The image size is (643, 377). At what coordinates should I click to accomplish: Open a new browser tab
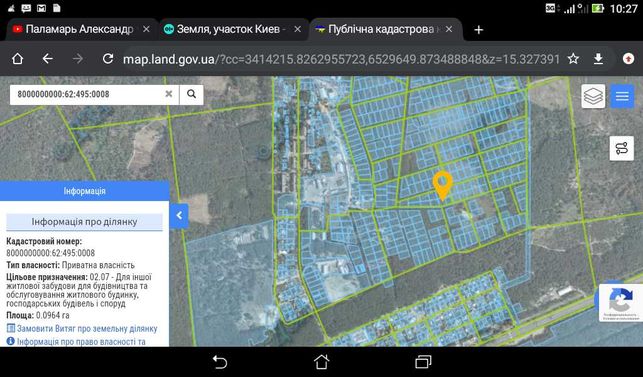tap(478, 30)
